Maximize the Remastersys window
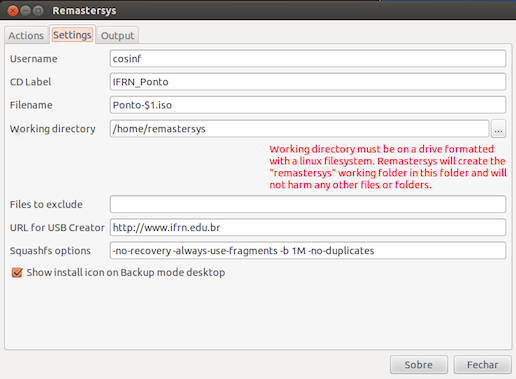This screenshot has width=516, height=379. 38,11
